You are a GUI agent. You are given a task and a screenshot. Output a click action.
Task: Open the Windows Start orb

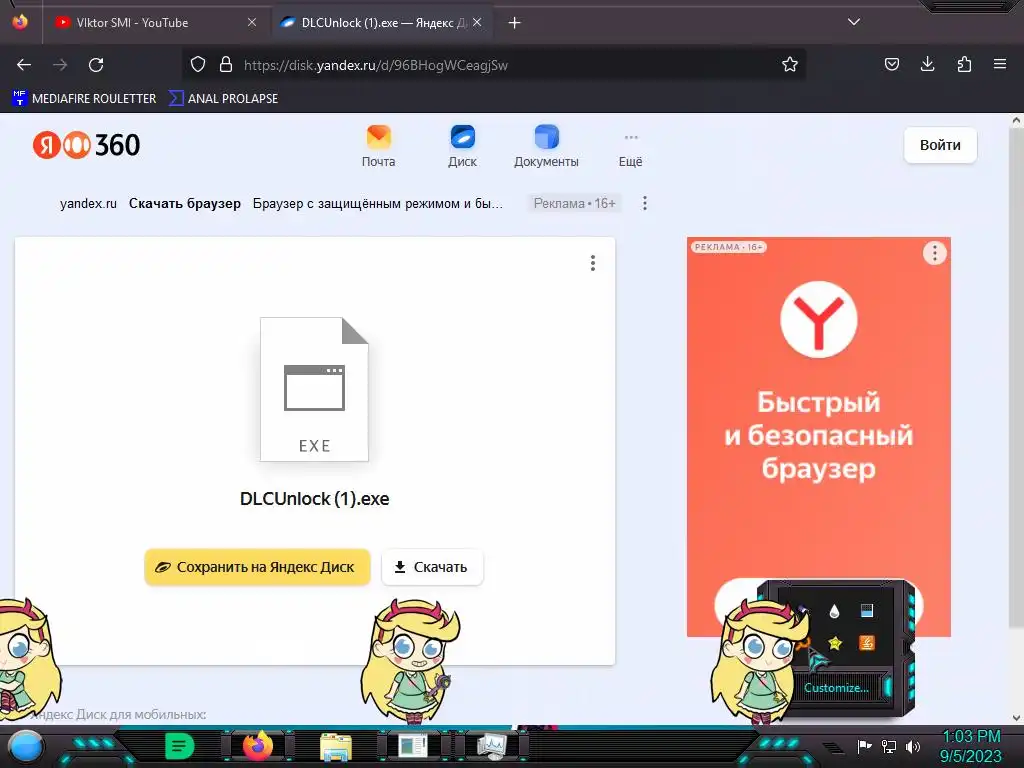[26, 747]
